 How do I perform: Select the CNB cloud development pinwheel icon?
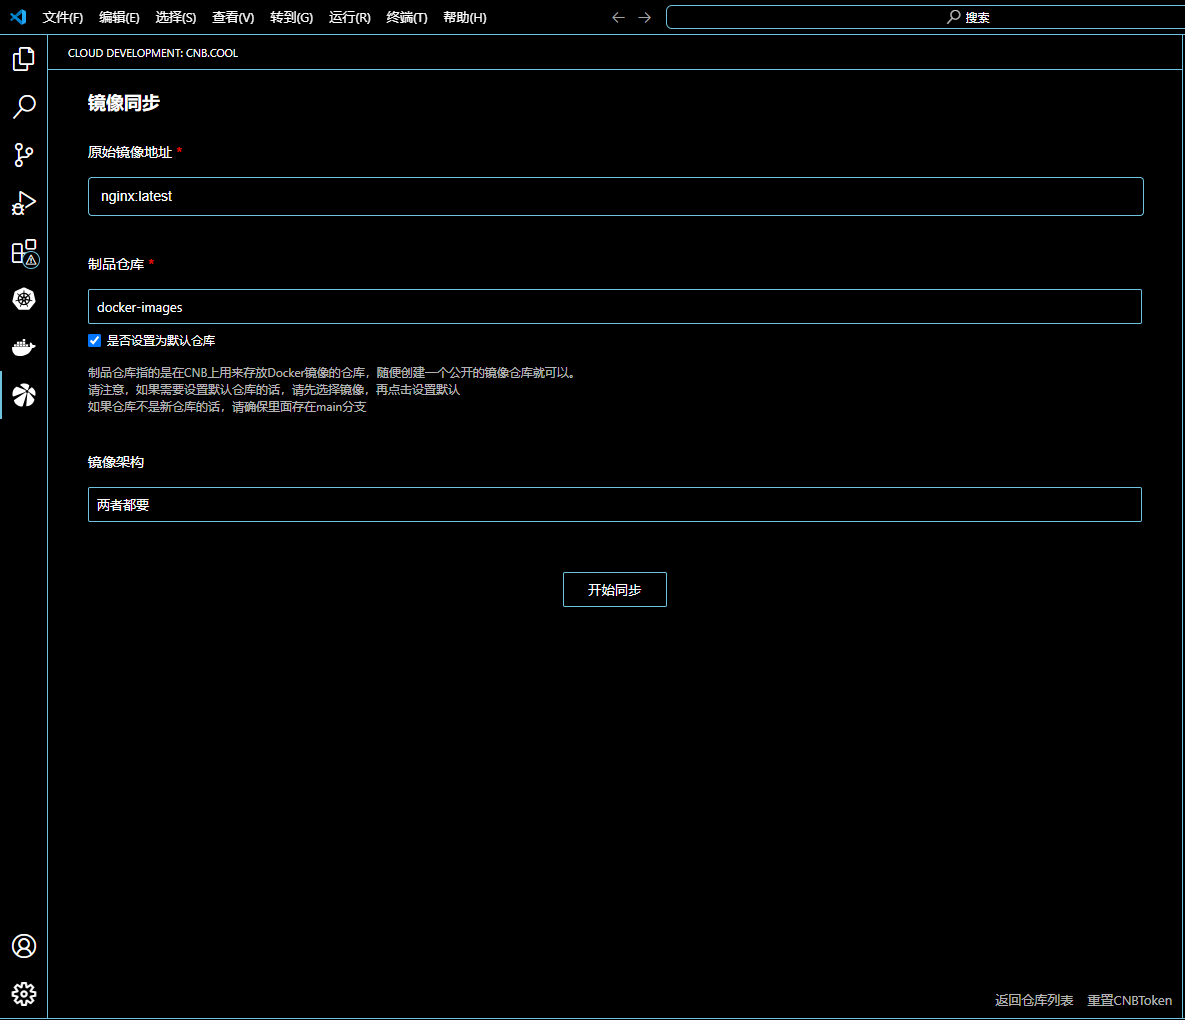pyautogui.click(x=23, y=395)
